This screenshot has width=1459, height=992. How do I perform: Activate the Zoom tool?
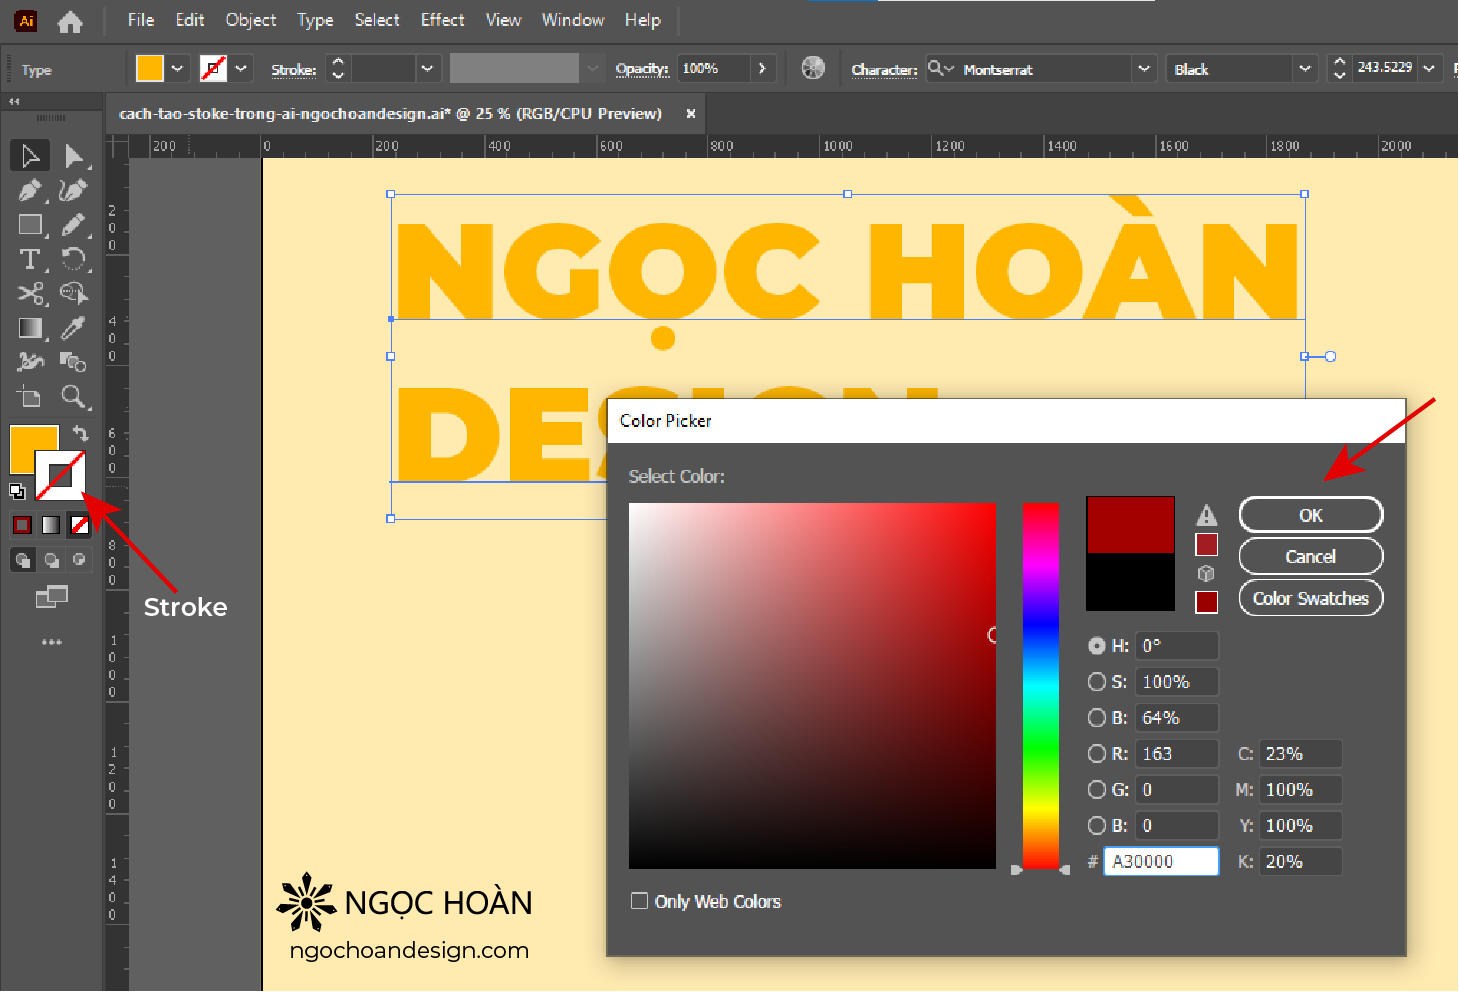coord(72,397)
